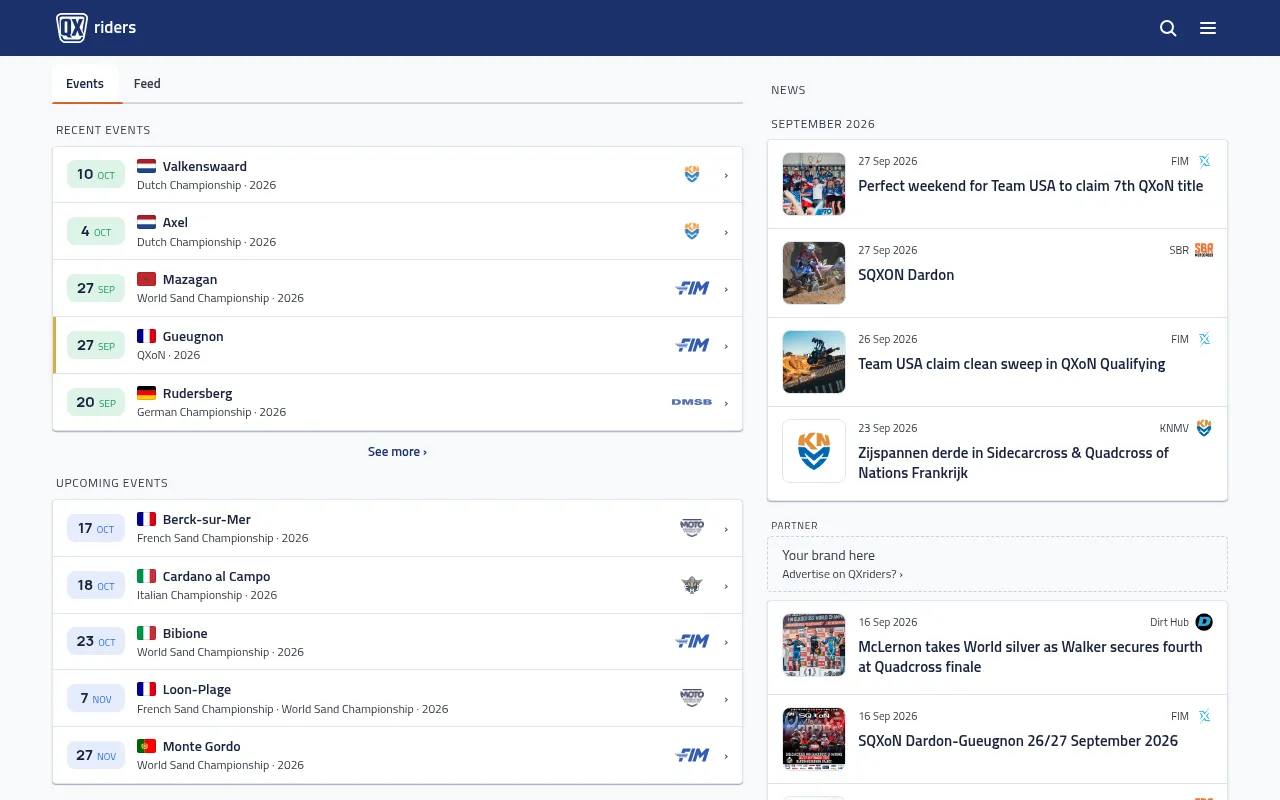Image resolution: width=1280 pixels, height=800 pixels.
Task: Click the KNMV source icon on Zijspannen article
Action: [1204, 428]
